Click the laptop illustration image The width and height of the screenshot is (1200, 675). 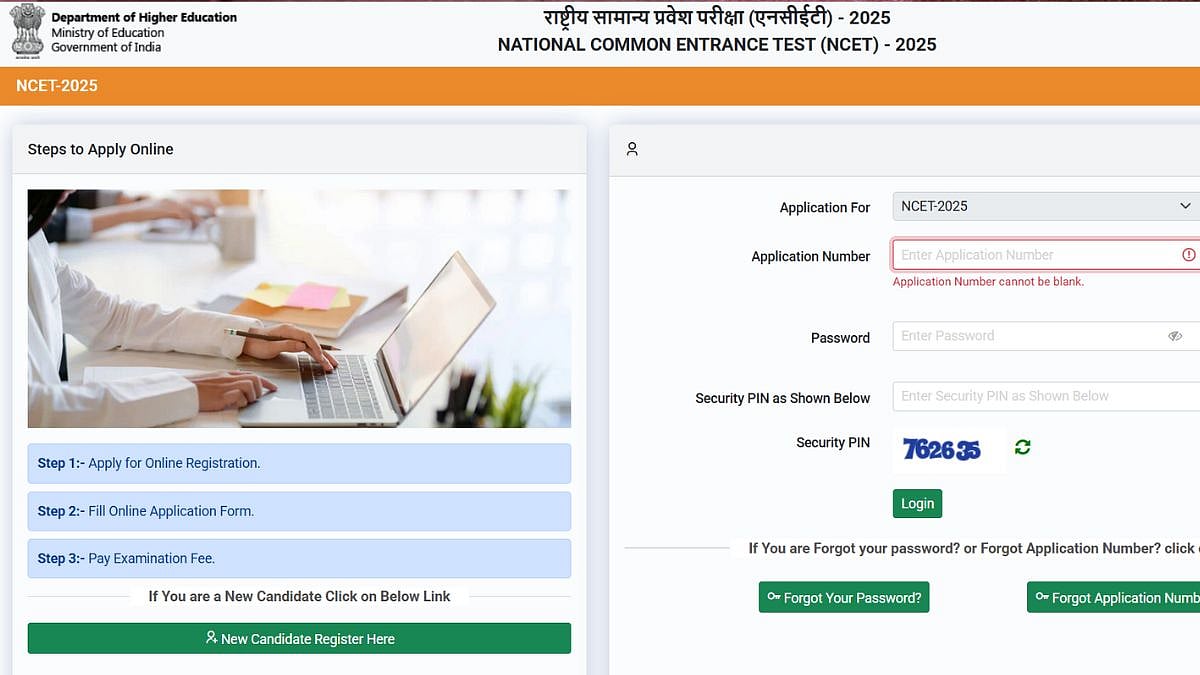(299, 308)
